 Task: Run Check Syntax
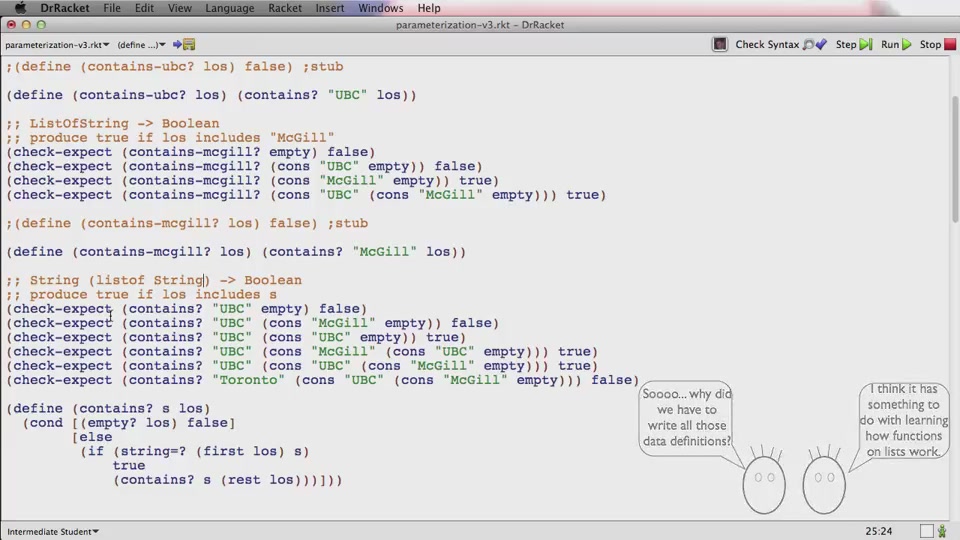[x=781, y=44]
